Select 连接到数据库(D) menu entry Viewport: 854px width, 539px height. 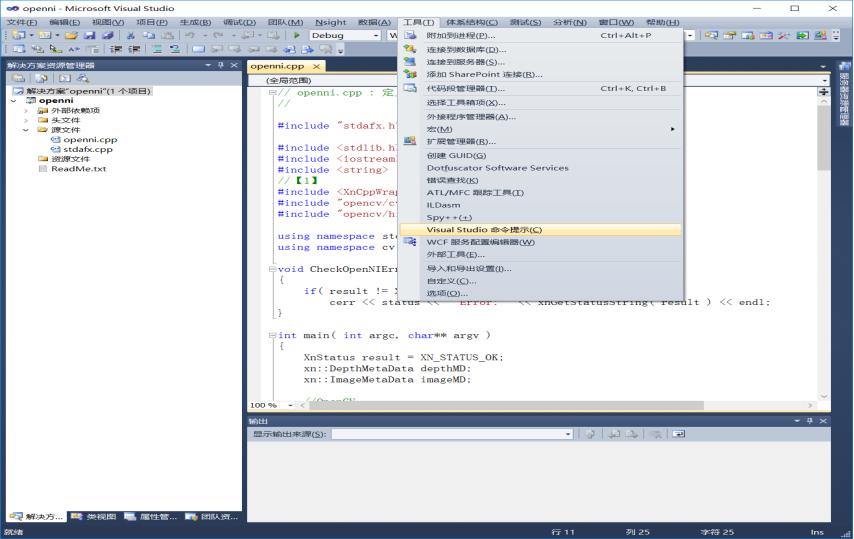540,50
